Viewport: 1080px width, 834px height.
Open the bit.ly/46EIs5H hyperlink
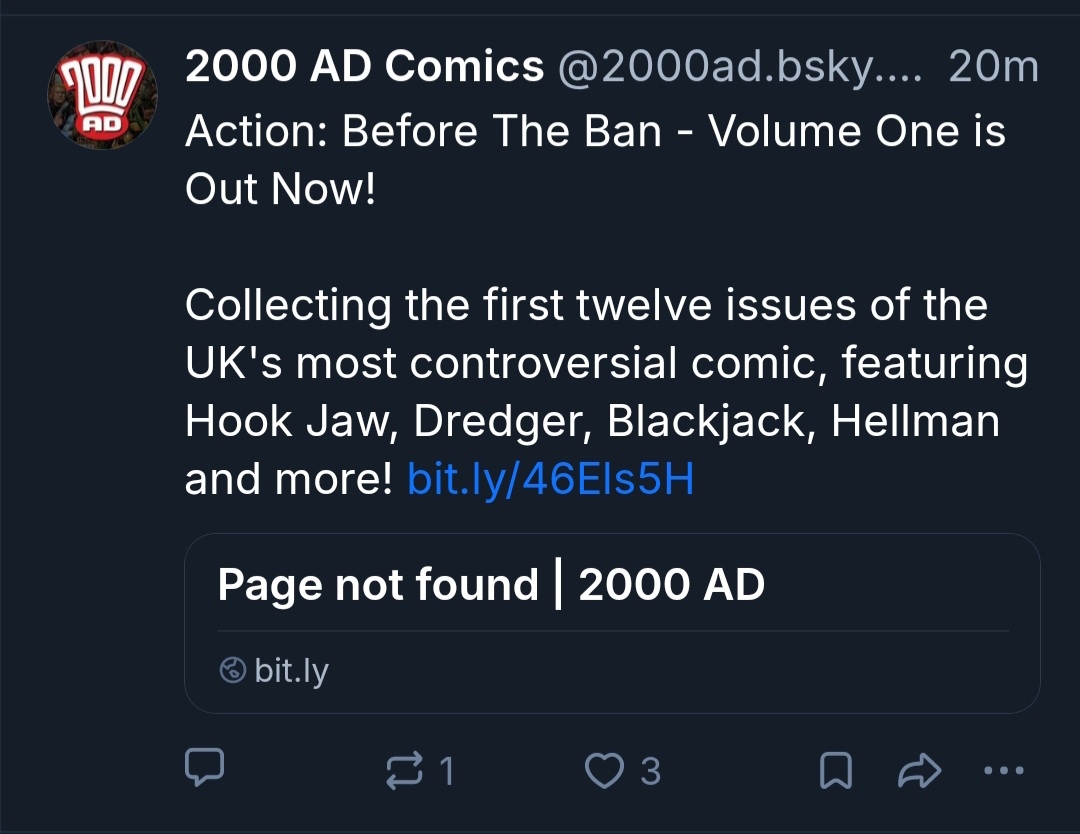551,481
